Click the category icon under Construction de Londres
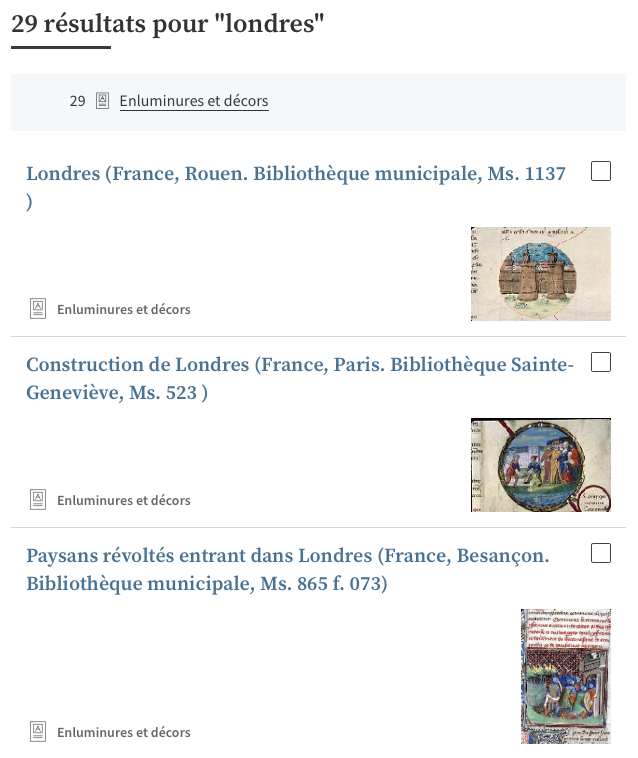 (38, 499)
